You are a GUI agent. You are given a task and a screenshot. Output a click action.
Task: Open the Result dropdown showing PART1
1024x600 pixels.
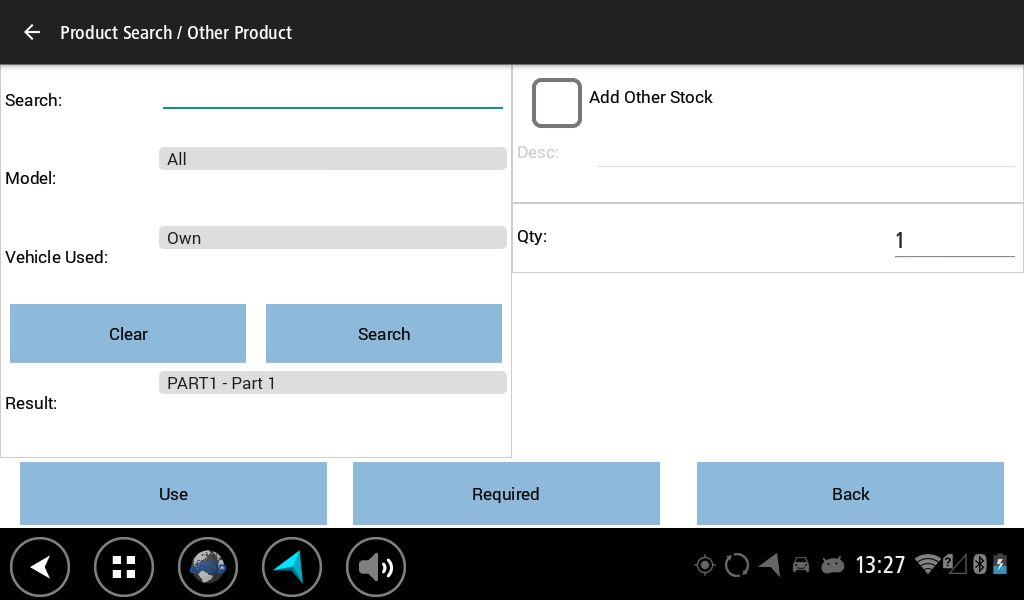[x=332, y=383]
